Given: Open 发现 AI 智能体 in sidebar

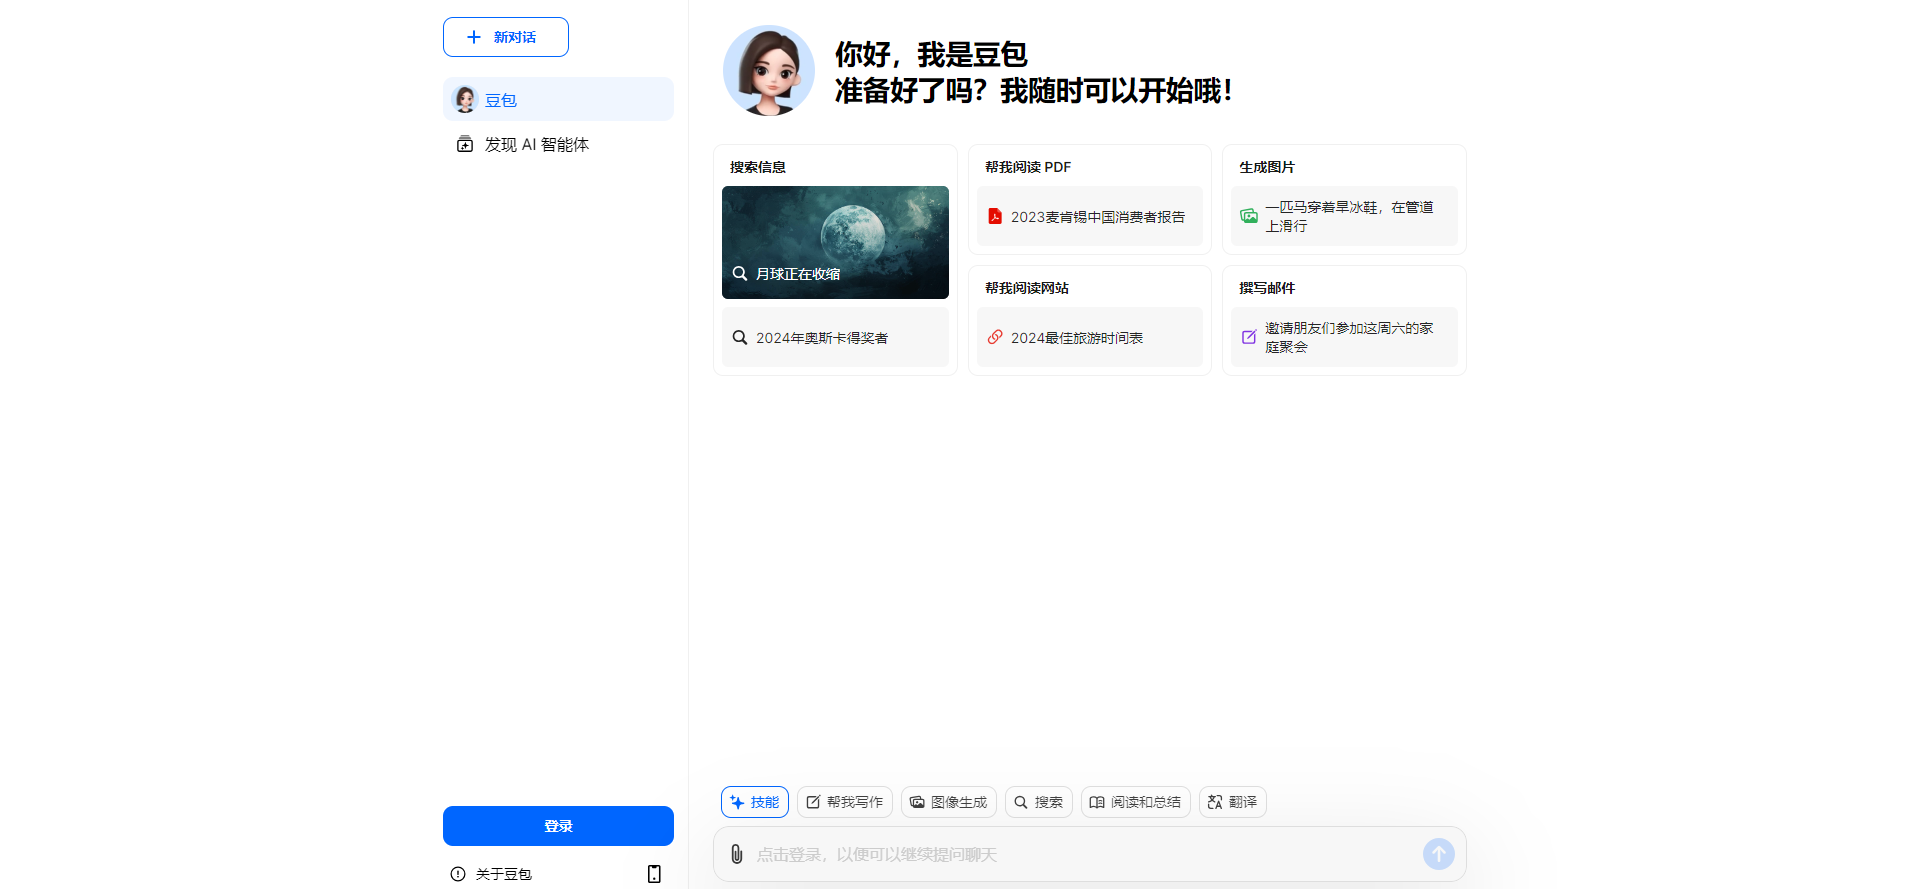Looking at the screenshot, I should [537, 145].
